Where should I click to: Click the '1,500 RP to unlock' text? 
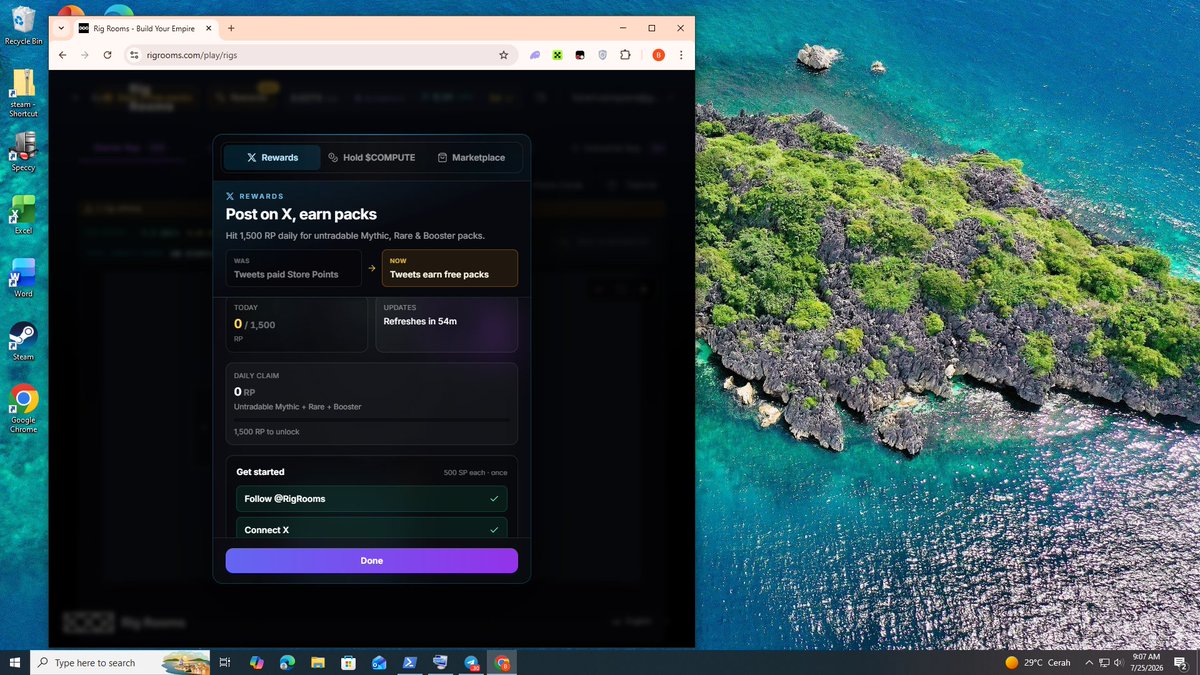[266, 432]
